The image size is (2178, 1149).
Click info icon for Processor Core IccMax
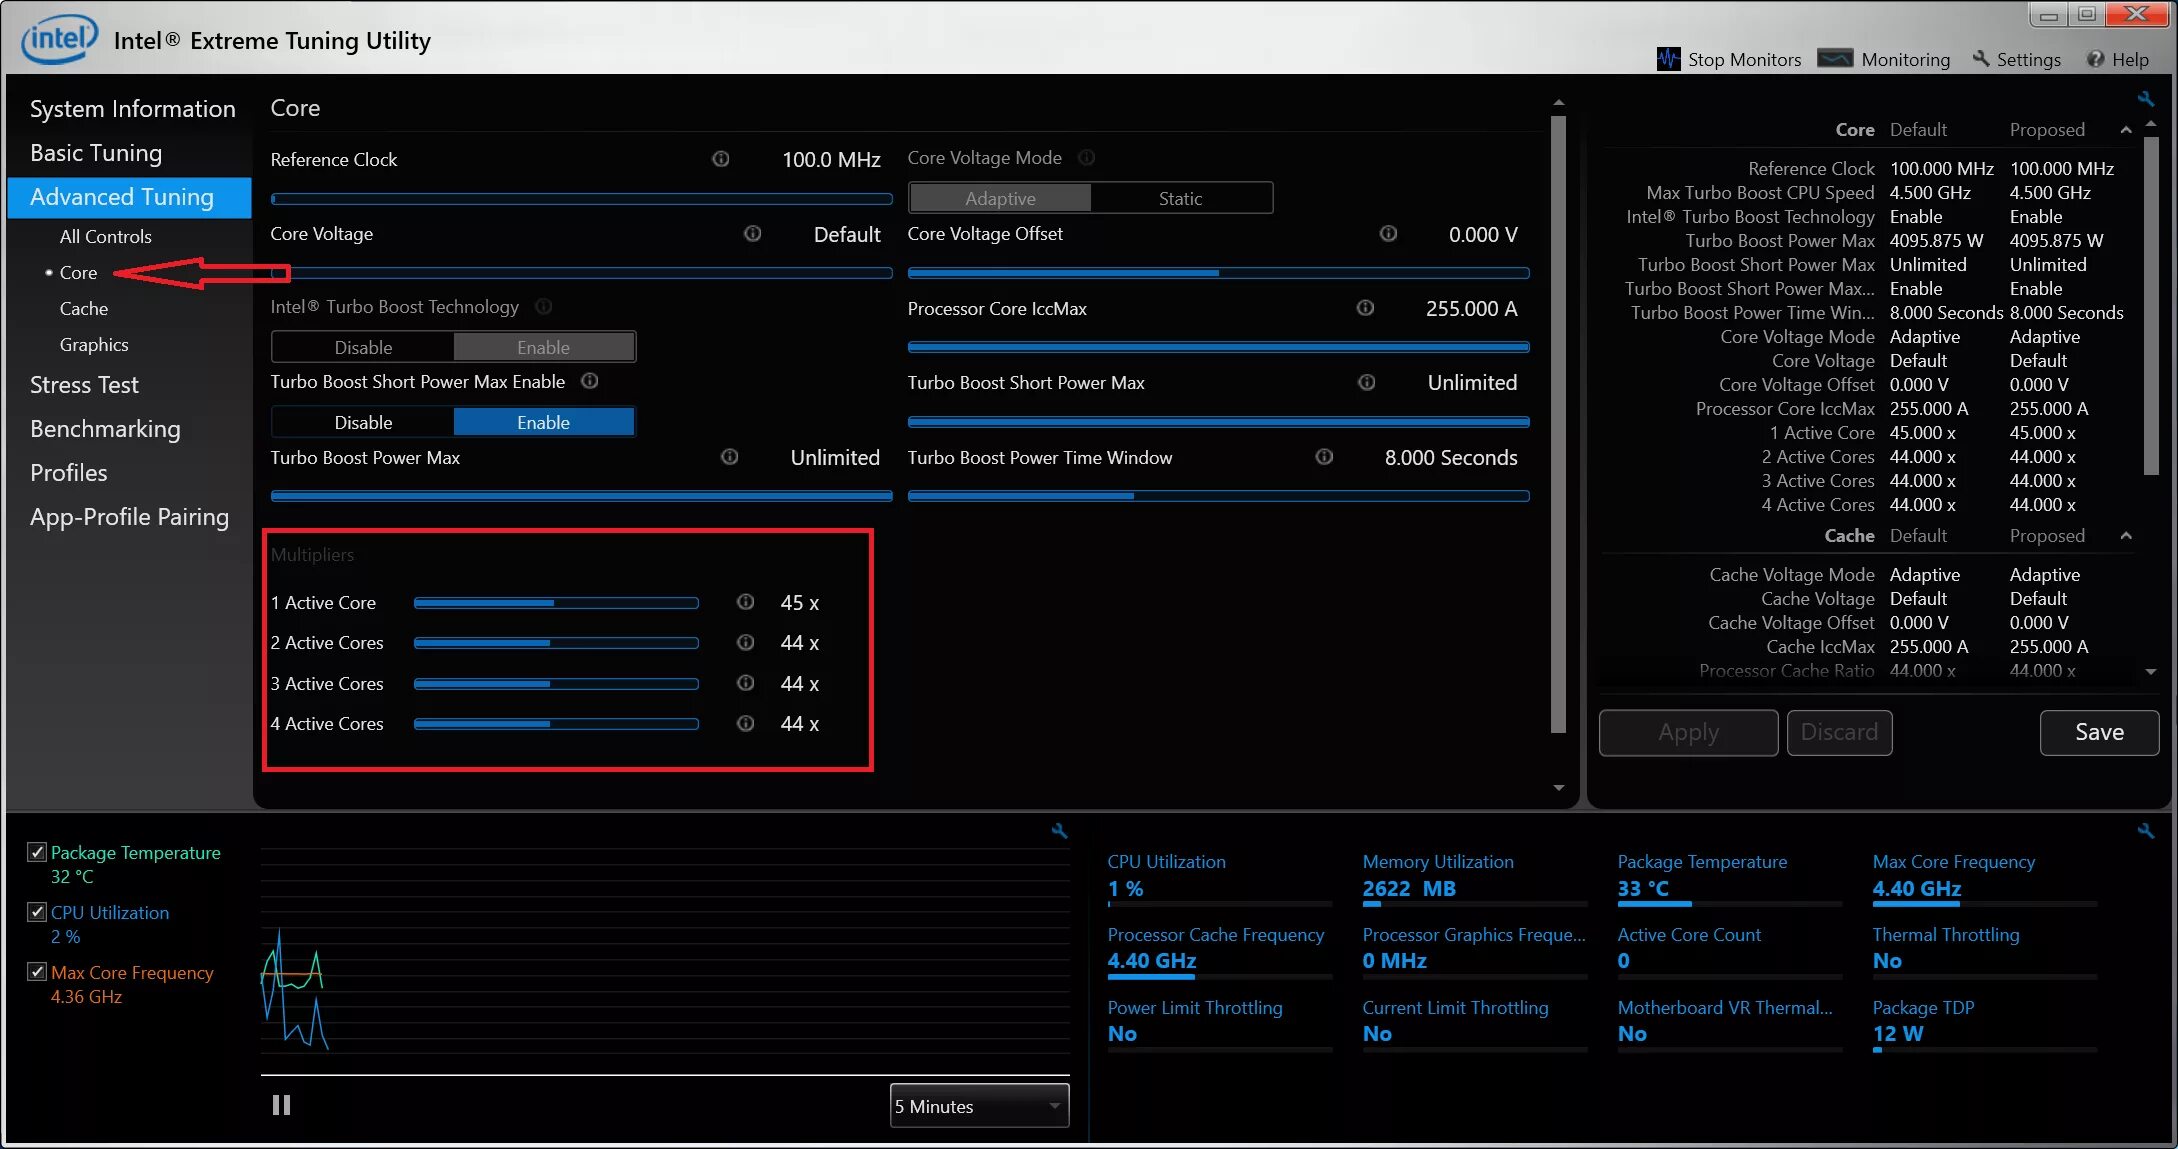coord(1365,308)
